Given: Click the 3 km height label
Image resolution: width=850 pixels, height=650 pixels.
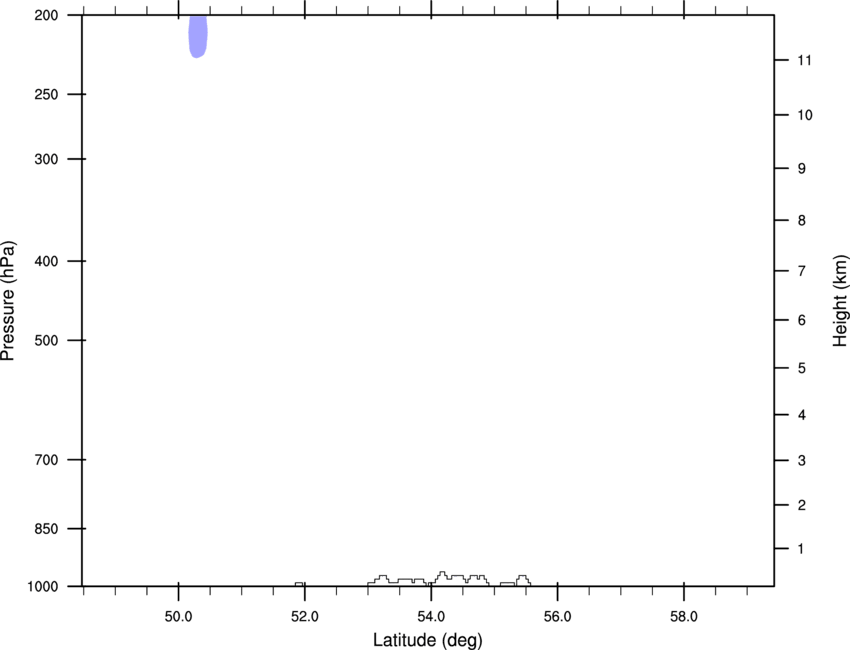Looking at the screenshot, I should click(802, 460).
